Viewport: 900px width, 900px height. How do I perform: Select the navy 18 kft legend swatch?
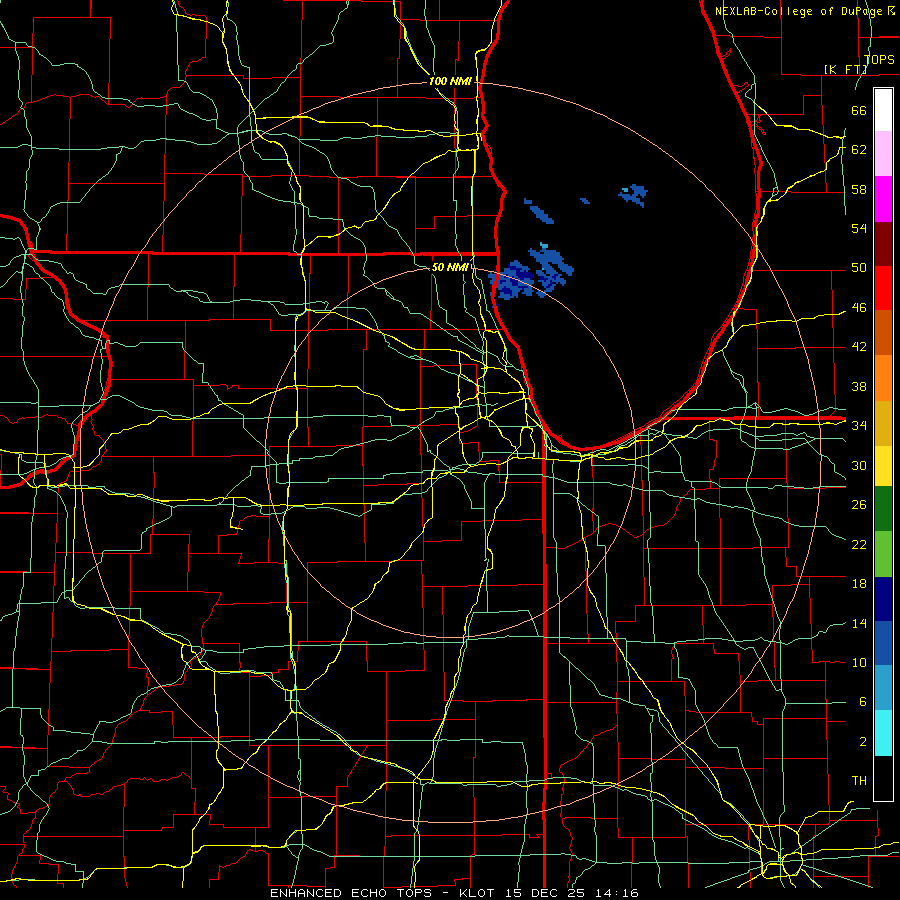click(883, 599)
